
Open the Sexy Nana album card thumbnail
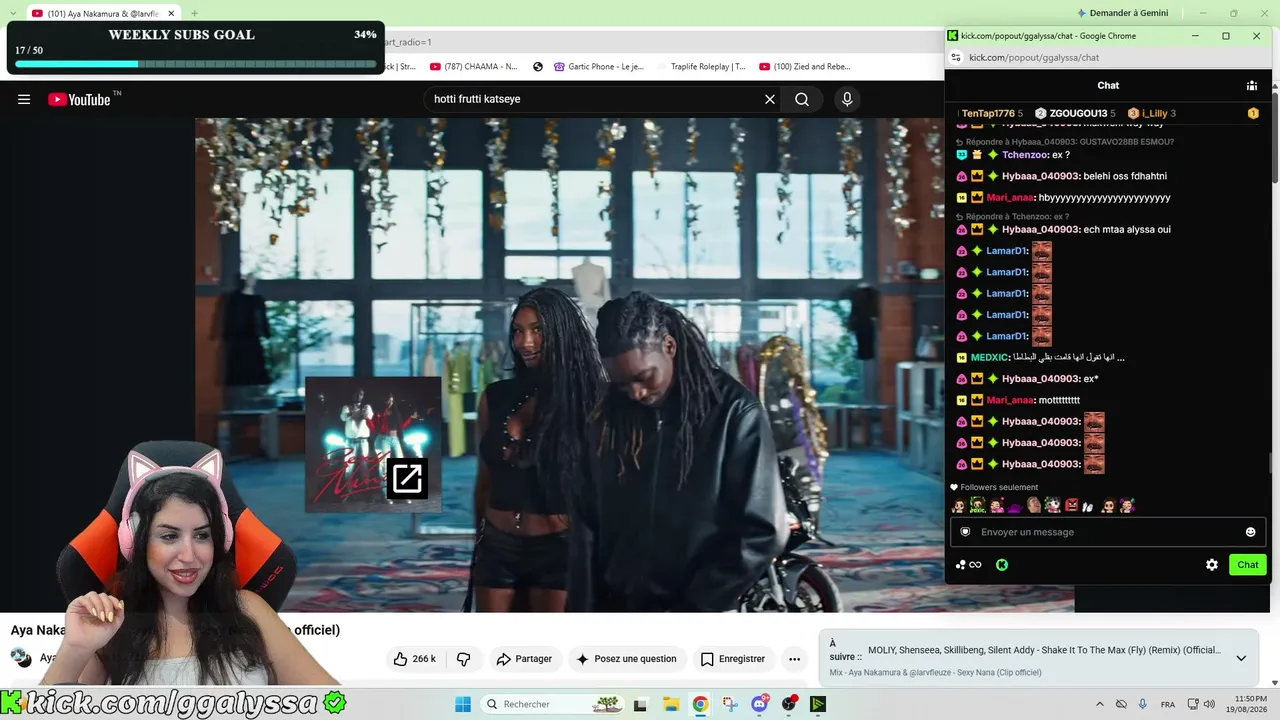373,444
